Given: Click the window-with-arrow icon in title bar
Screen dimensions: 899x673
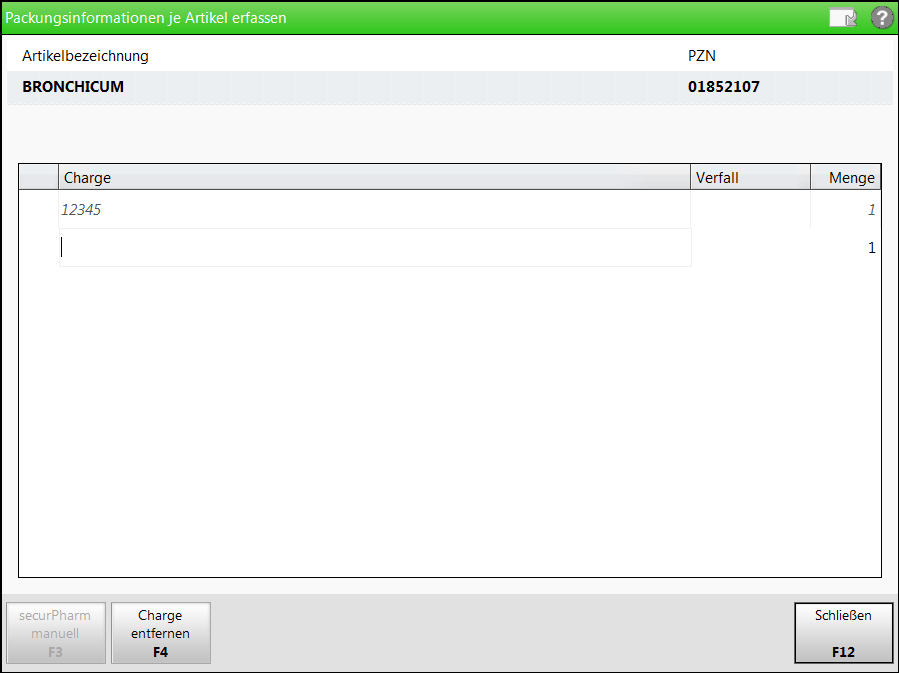Looking at the screenshot, I should click(x=843, y=18).
